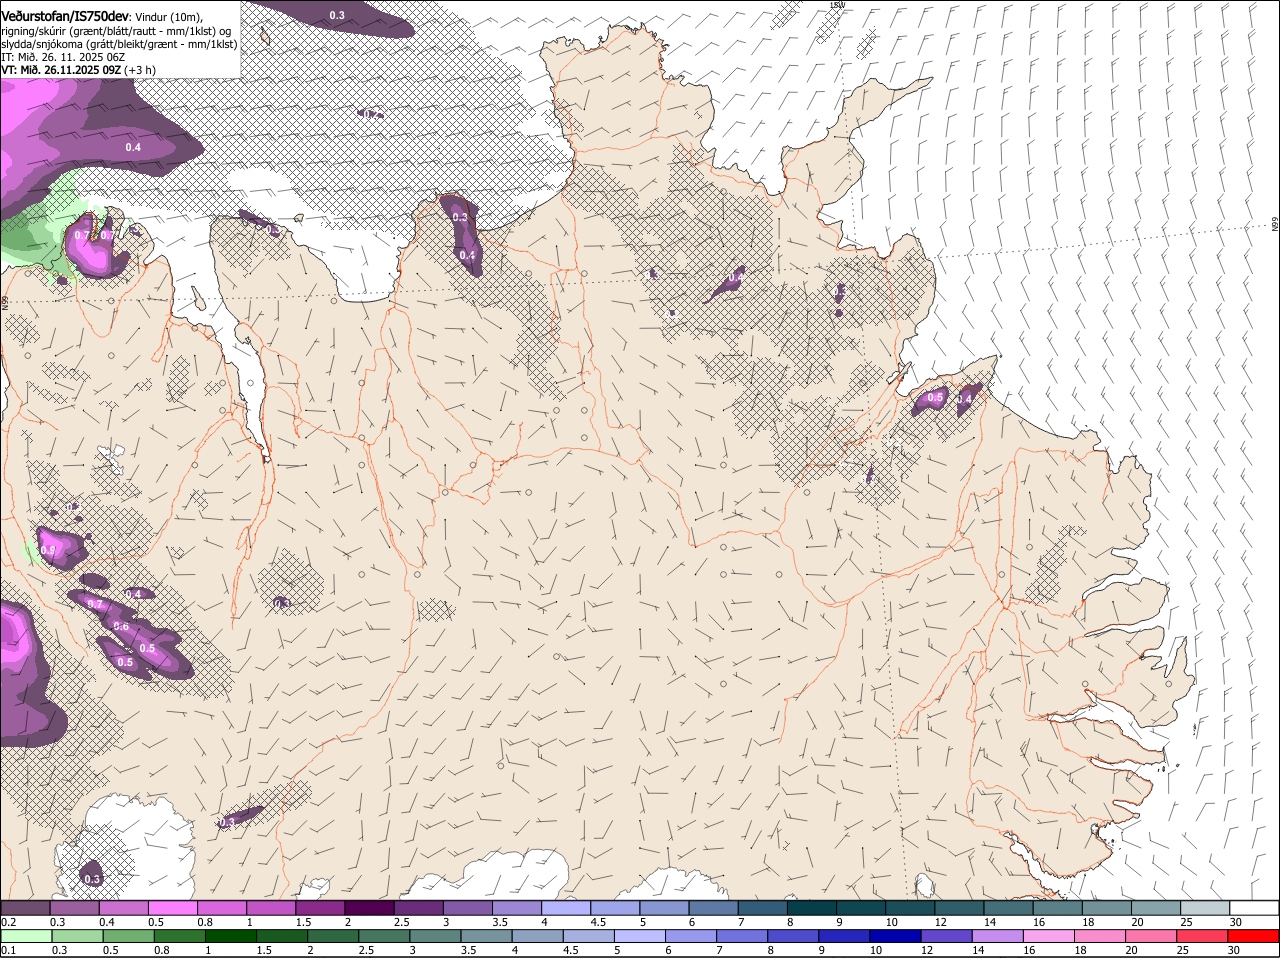Click dark green lower swatch between 1 and 1.5

tap(231, 936)
